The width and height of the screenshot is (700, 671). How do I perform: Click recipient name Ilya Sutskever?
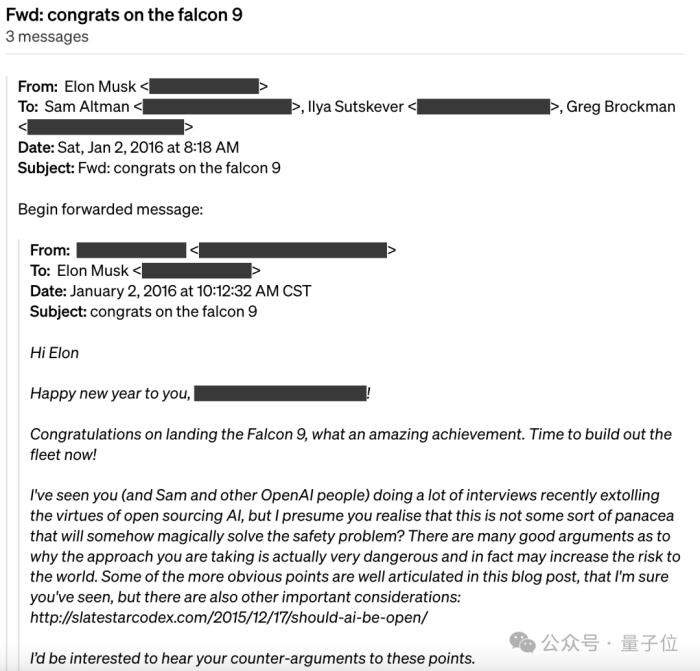(x=355, y=107)
